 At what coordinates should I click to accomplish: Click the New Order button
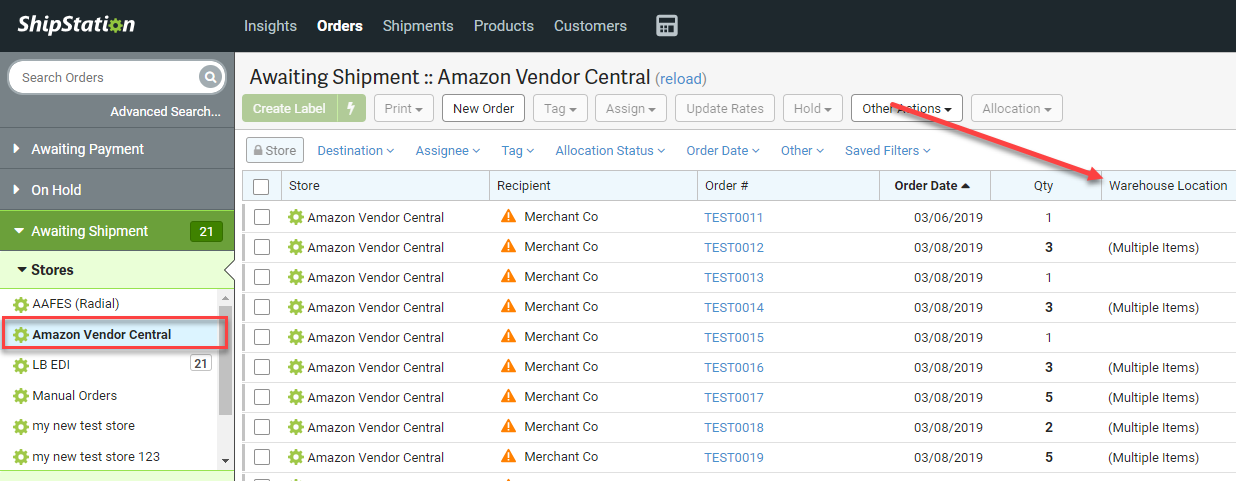point(483,109)
